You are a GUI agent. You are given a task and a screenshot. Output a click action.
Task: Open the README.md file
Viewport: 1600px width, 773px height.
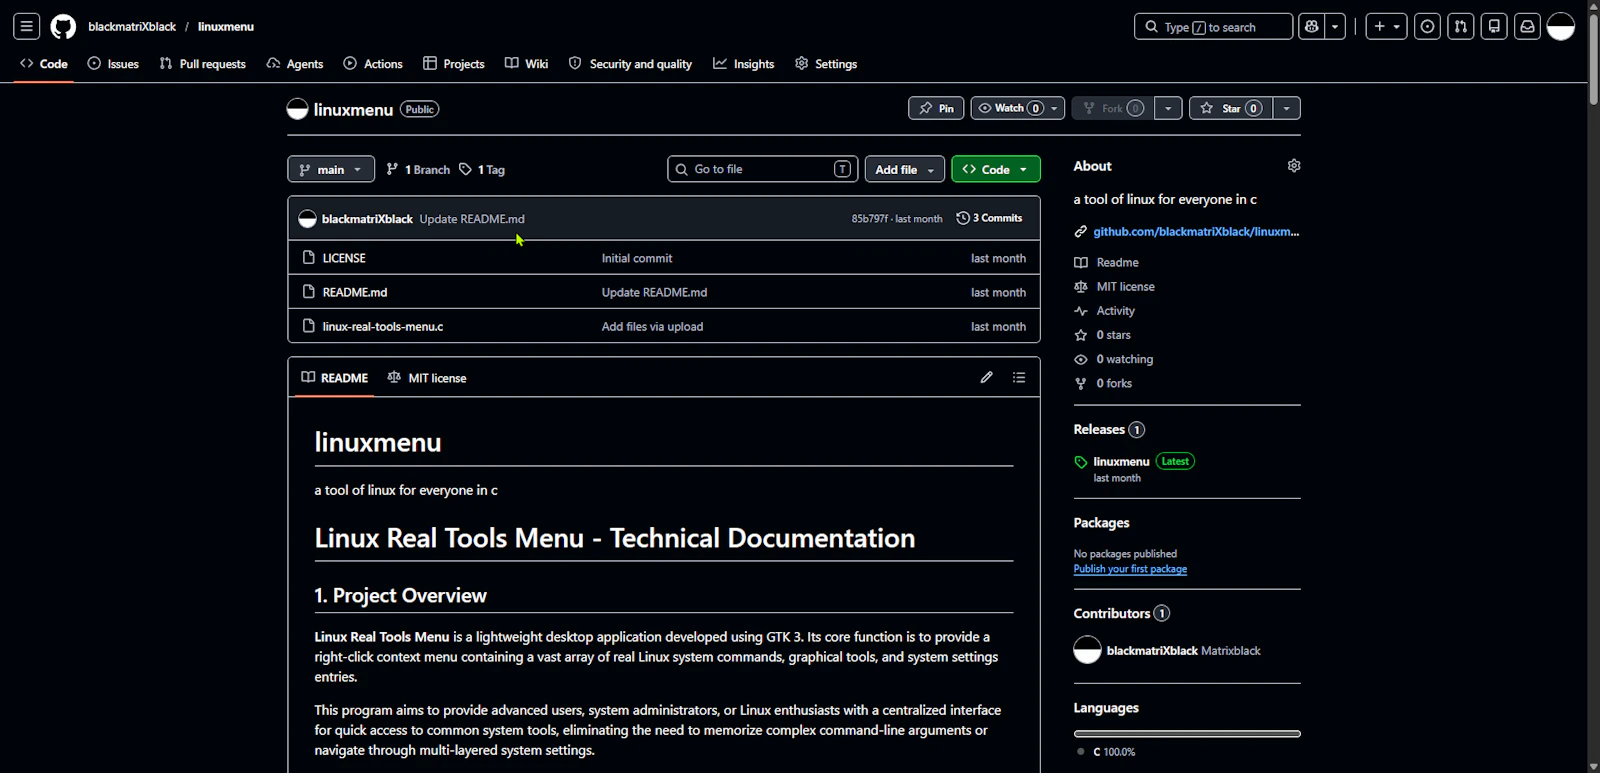pyautogui.click(x=355, y=292)
